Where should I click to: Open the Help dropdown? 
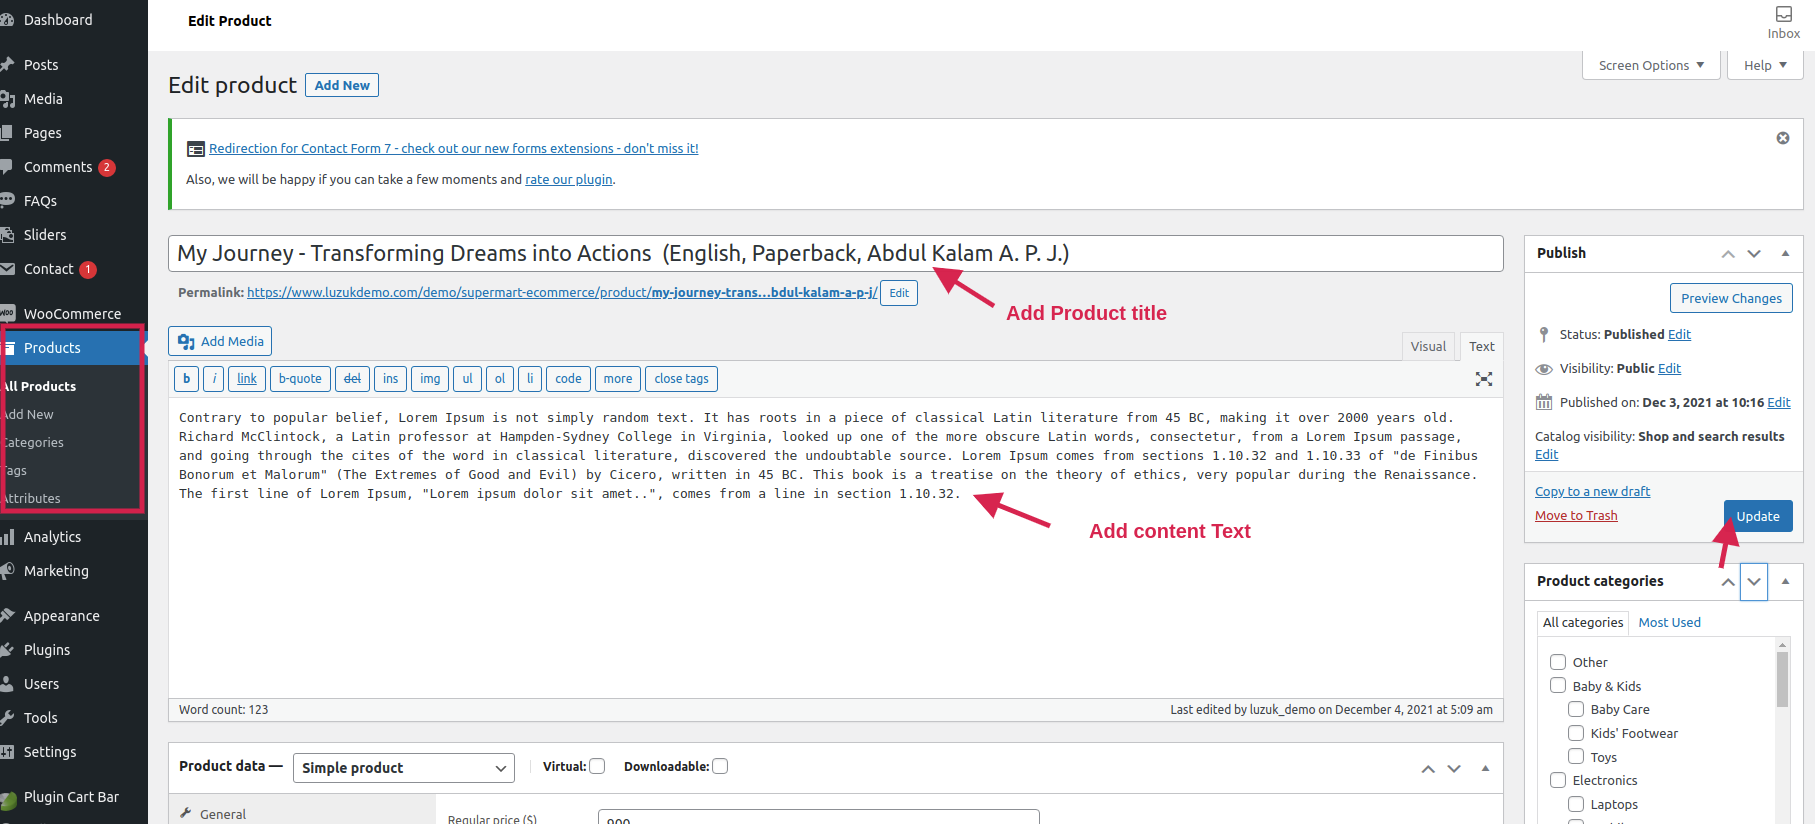coord(1765,65)
